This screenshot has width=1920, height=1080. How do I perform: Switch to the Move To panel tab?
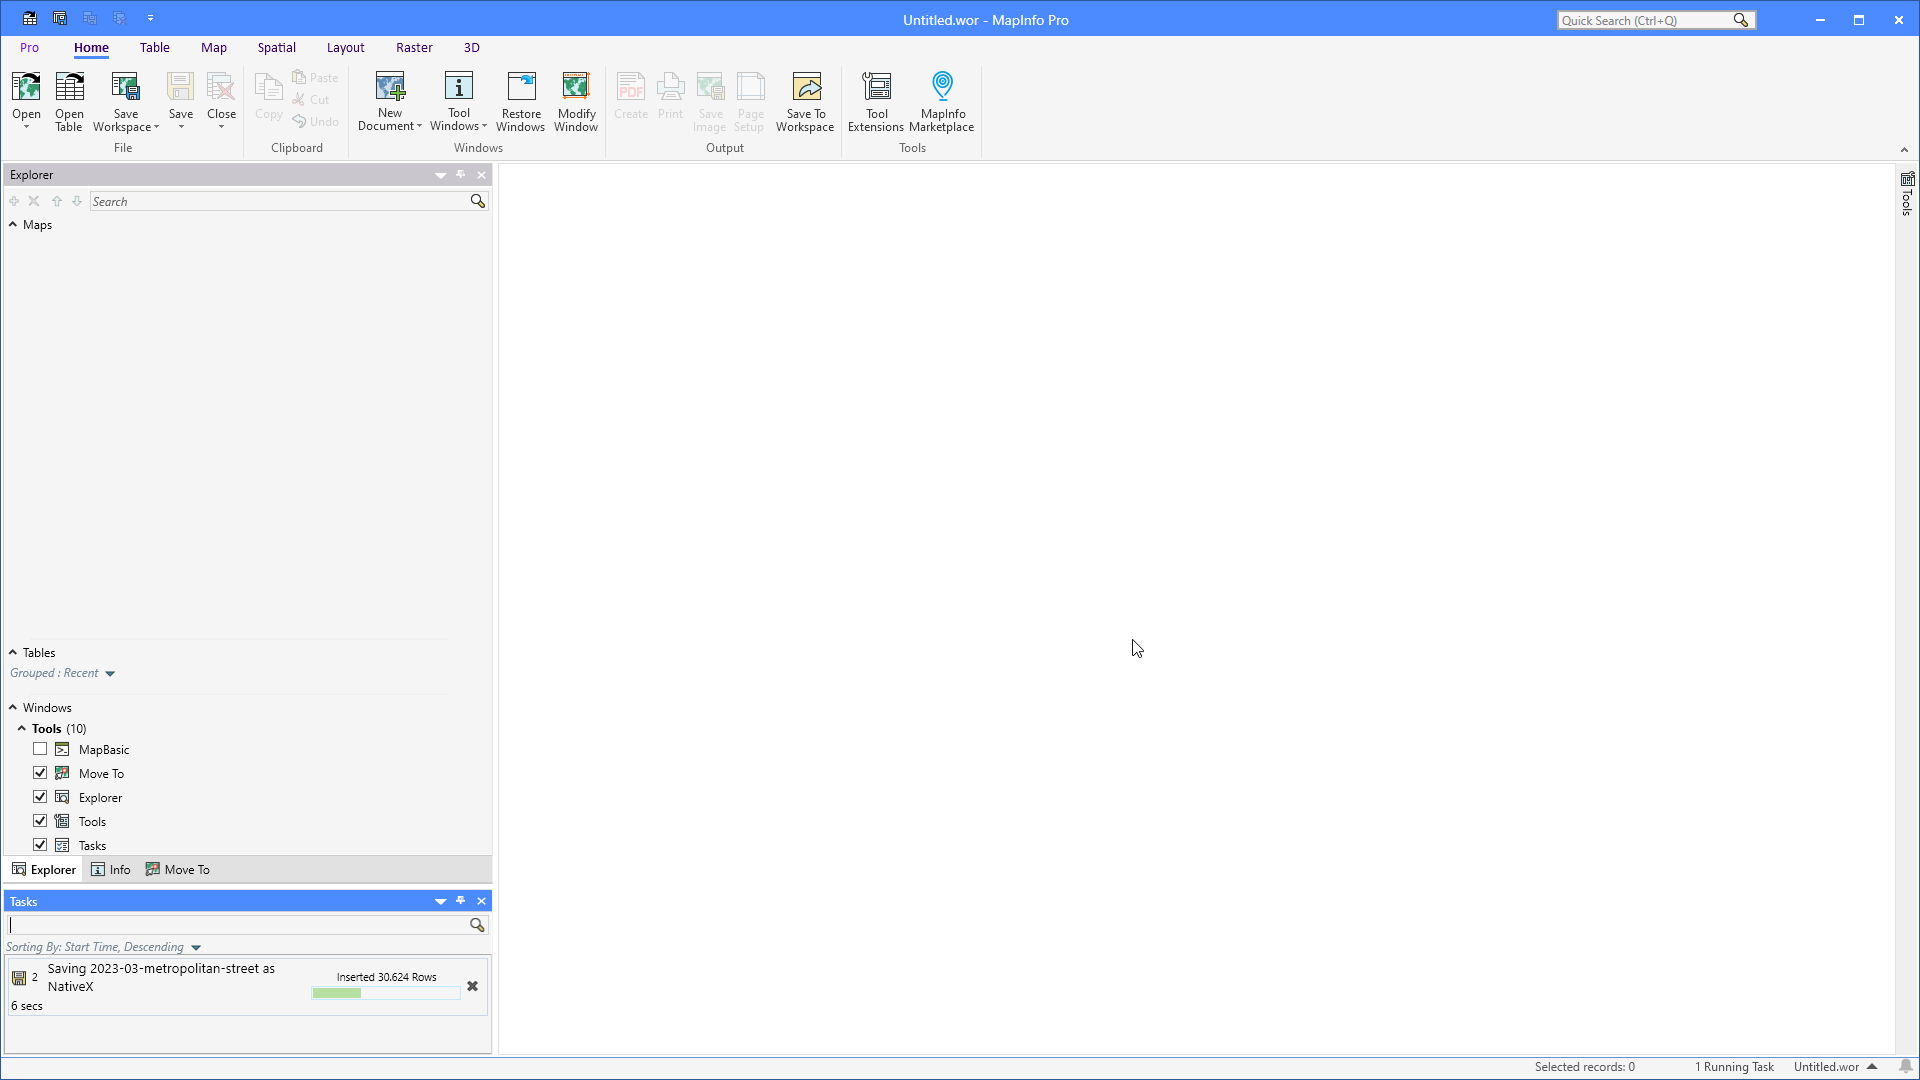coord(178,870)
